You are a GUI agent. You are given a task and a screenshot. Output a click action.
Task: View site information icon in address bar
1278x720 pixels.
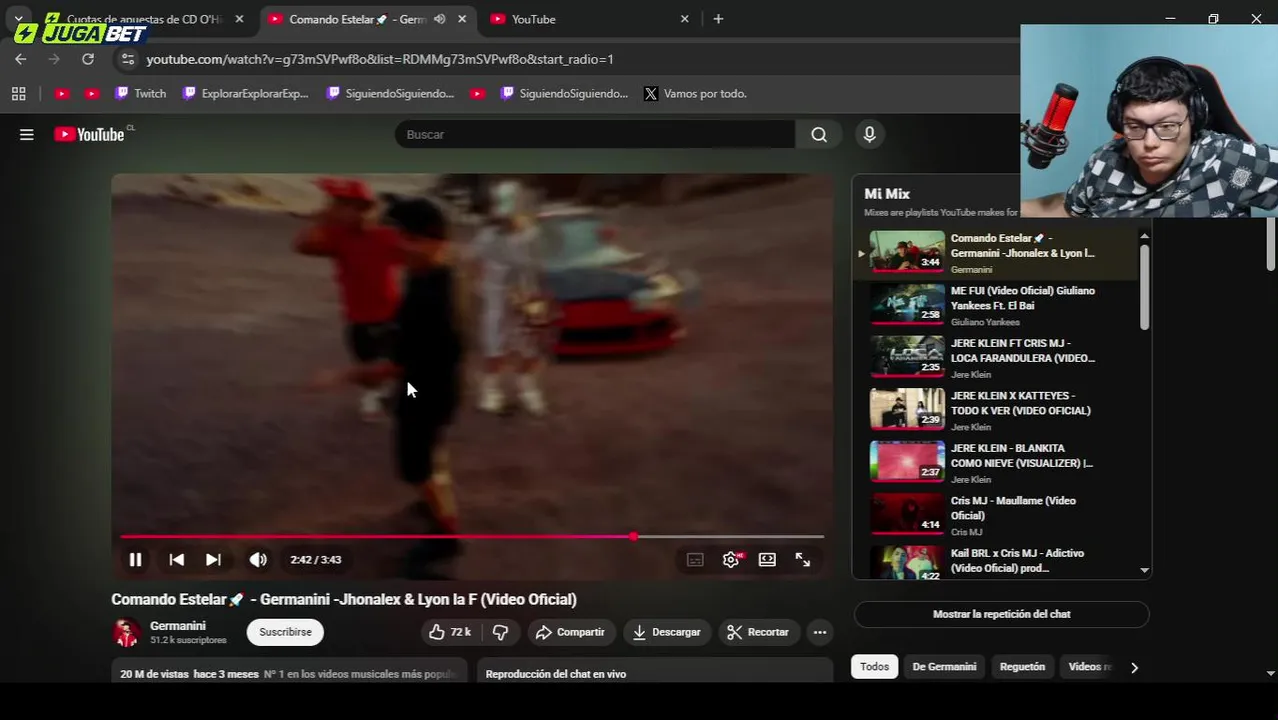127,59
